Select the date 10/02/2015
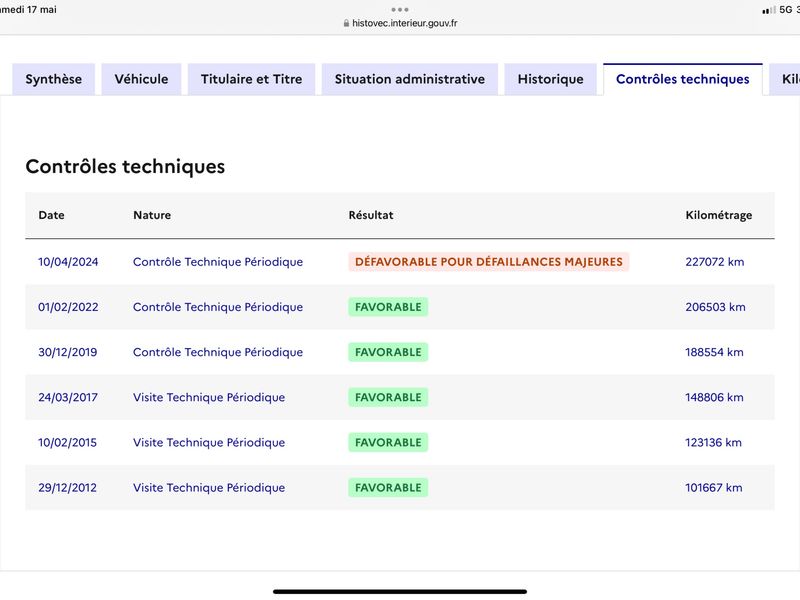The image size is (800, 600). pyautogui.click(x=67, y=442)
